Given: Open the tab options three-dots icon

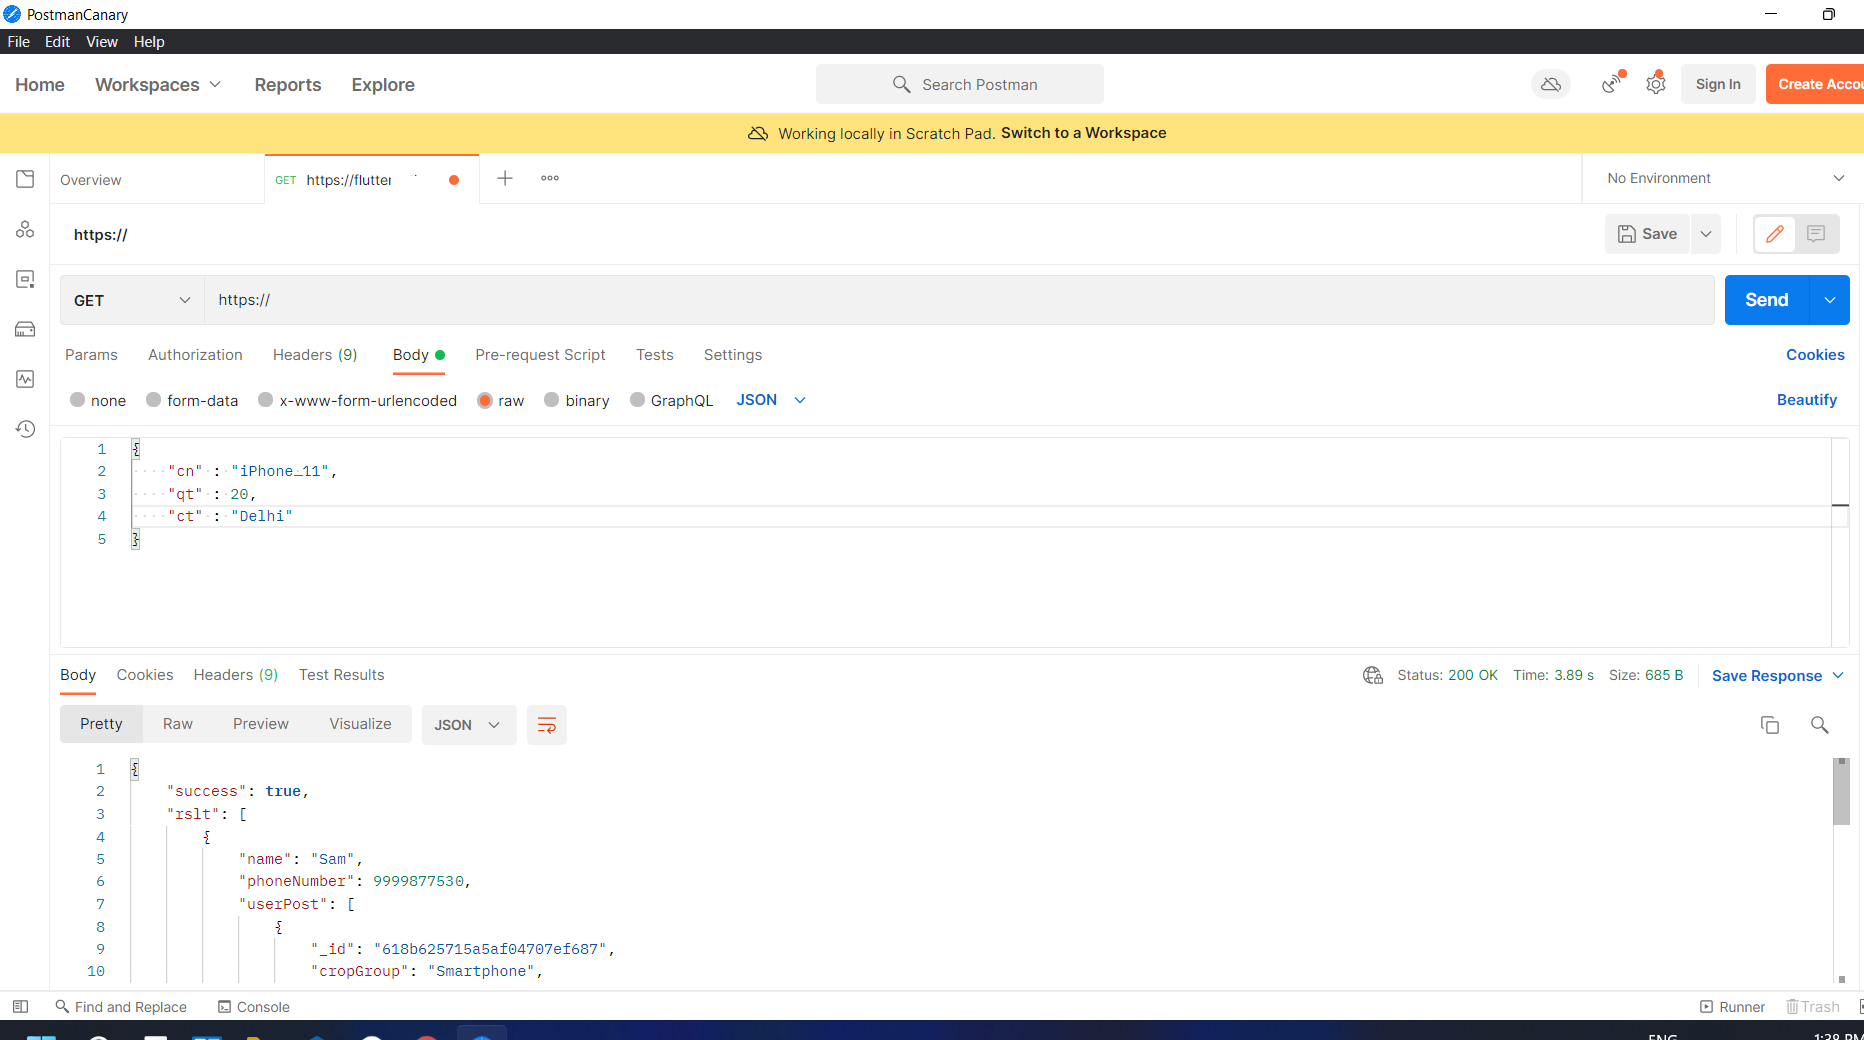Looking at the screenshot, I should (550, 178).
